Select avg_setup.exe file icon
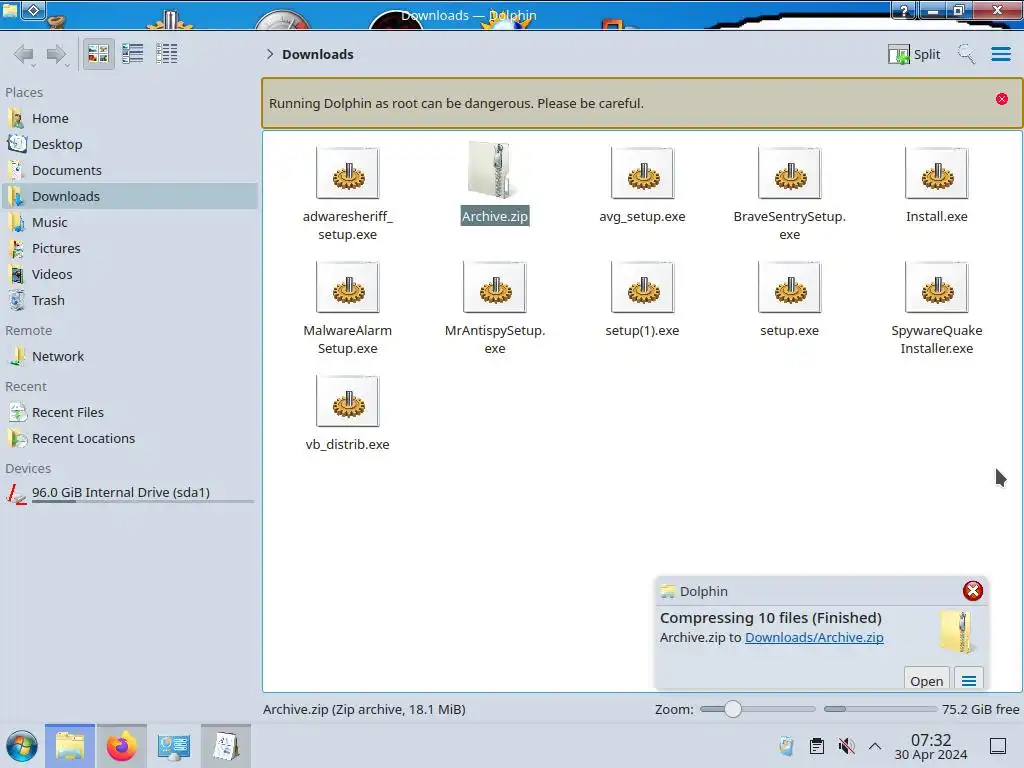Image resolution: width=1024 pixels, height=768 pixels. tap(642, 174)
